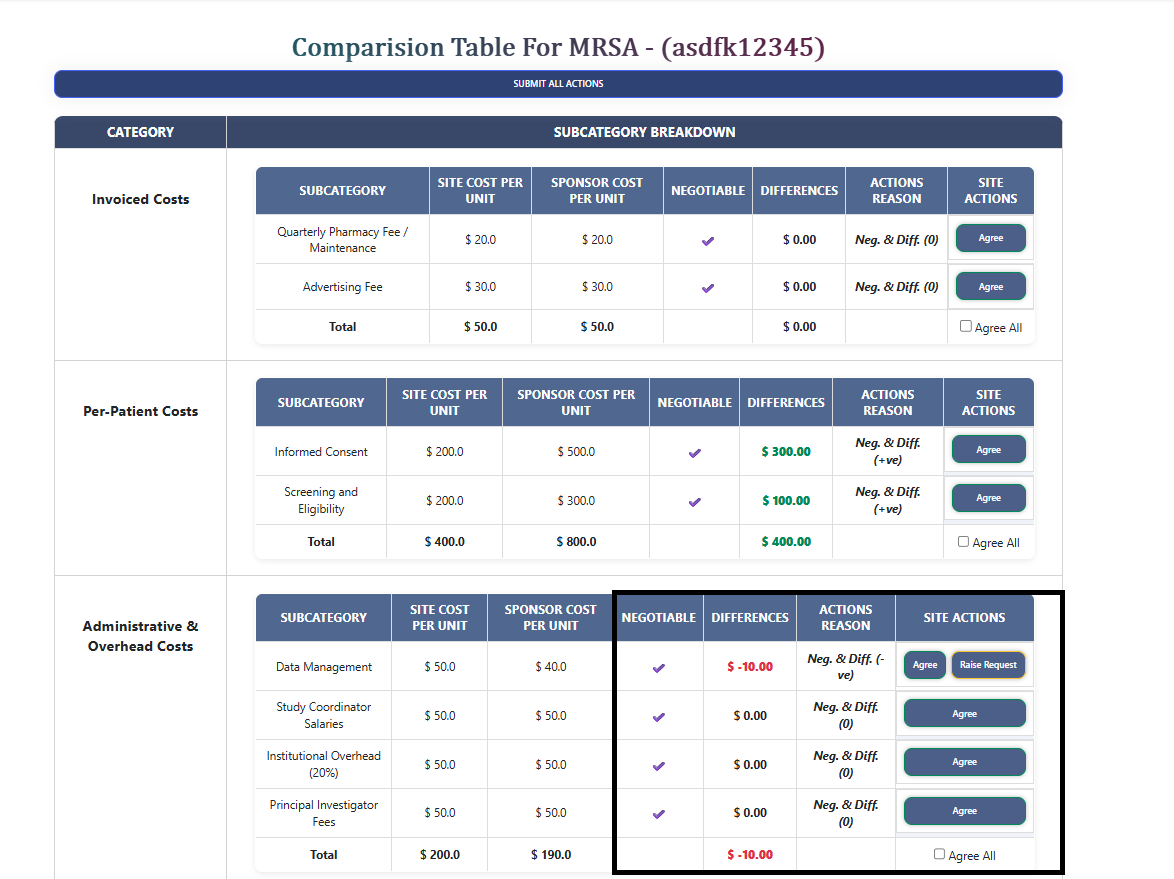Image resolution: width=1174 pixels, height=879 pixels.
Task: Select the Category column header
Action: (x=140, y=131)
